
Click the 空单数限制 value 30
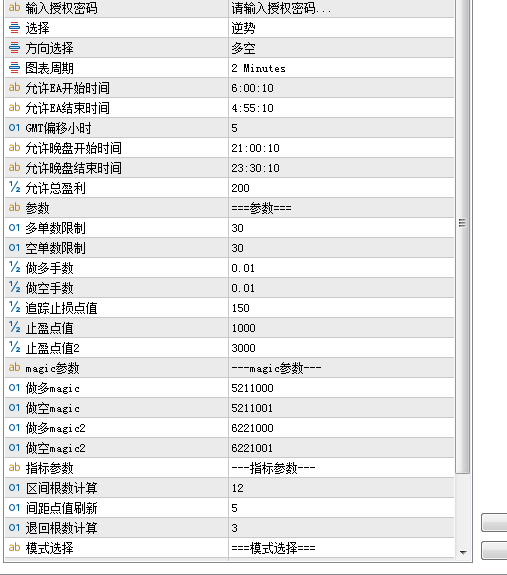(341, 248)
